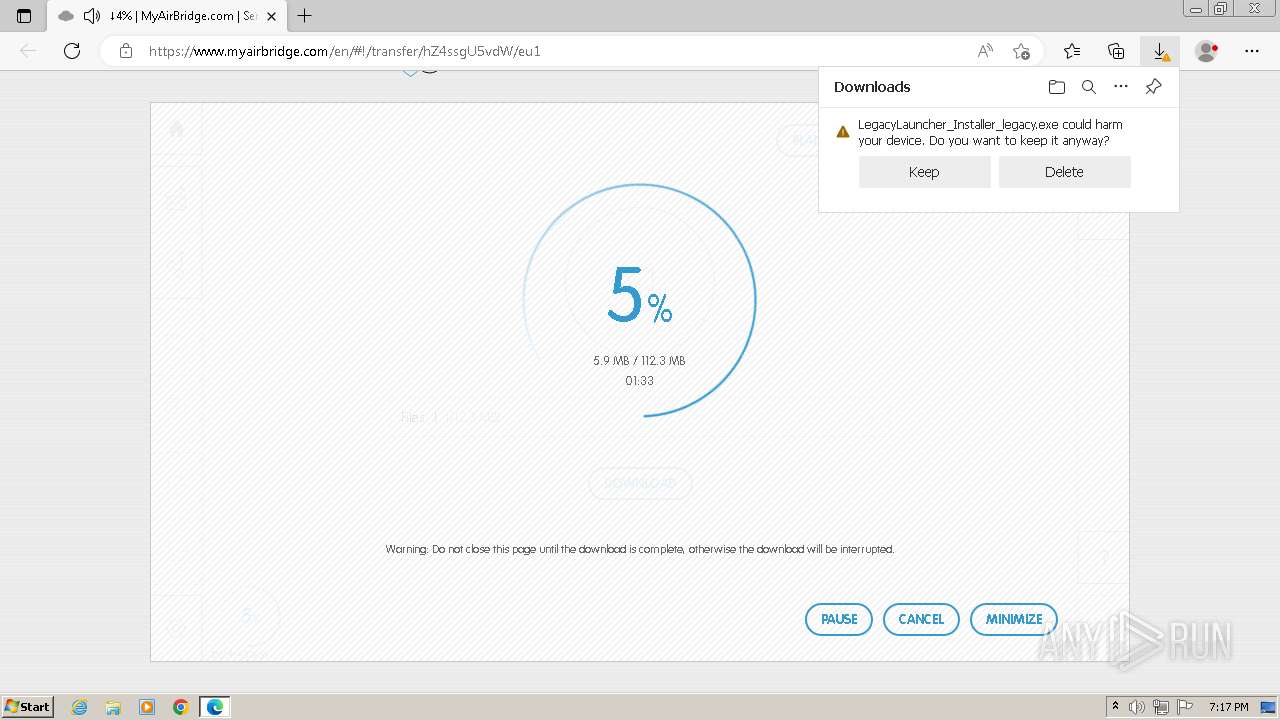Click the 5% circular progress indicator
The image size is (1280, 720).
640,300
